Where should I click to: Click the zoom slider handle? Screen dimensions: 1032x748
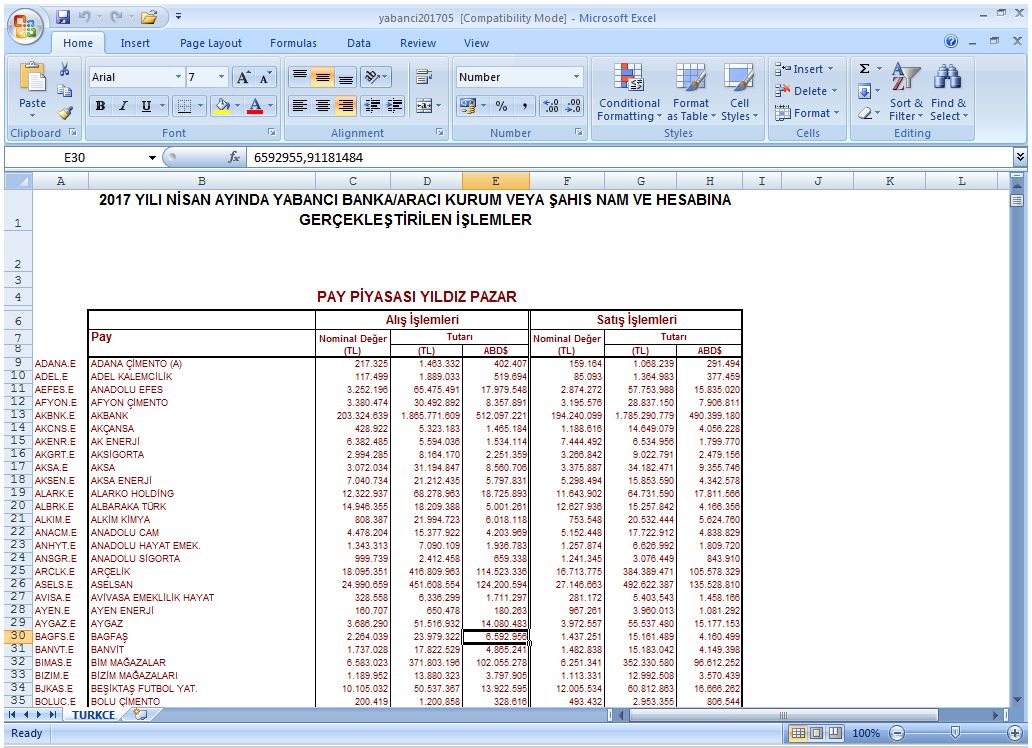click(955, 733)
